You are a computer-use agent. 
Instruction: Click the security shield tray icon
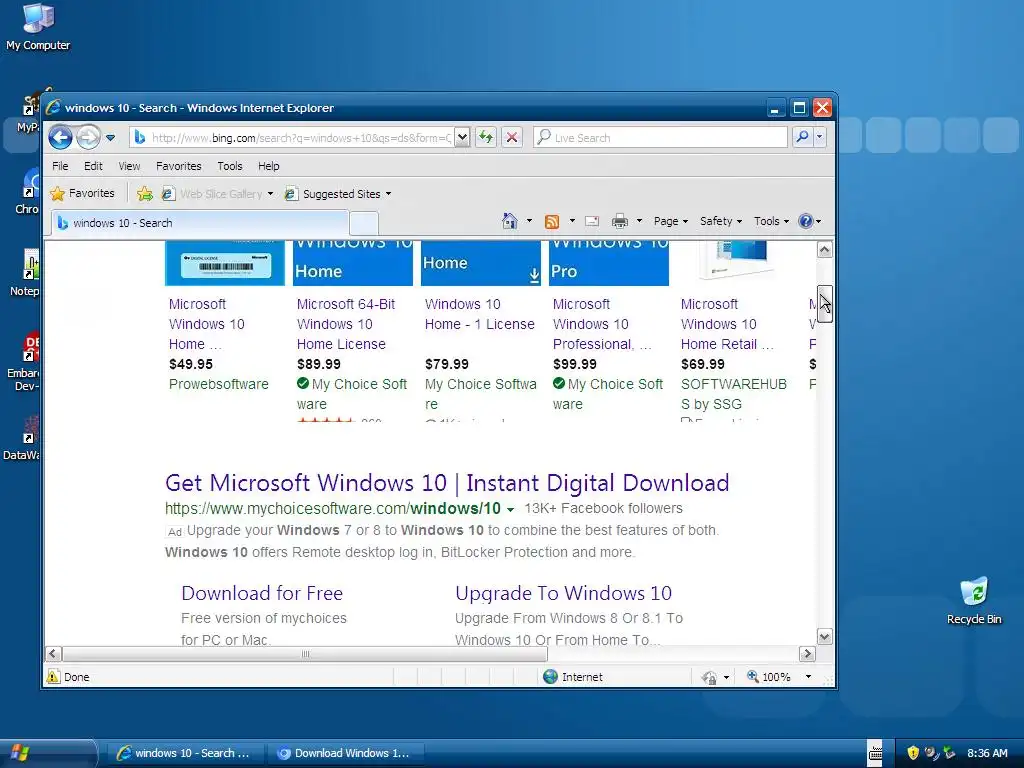tap(913, 753)
